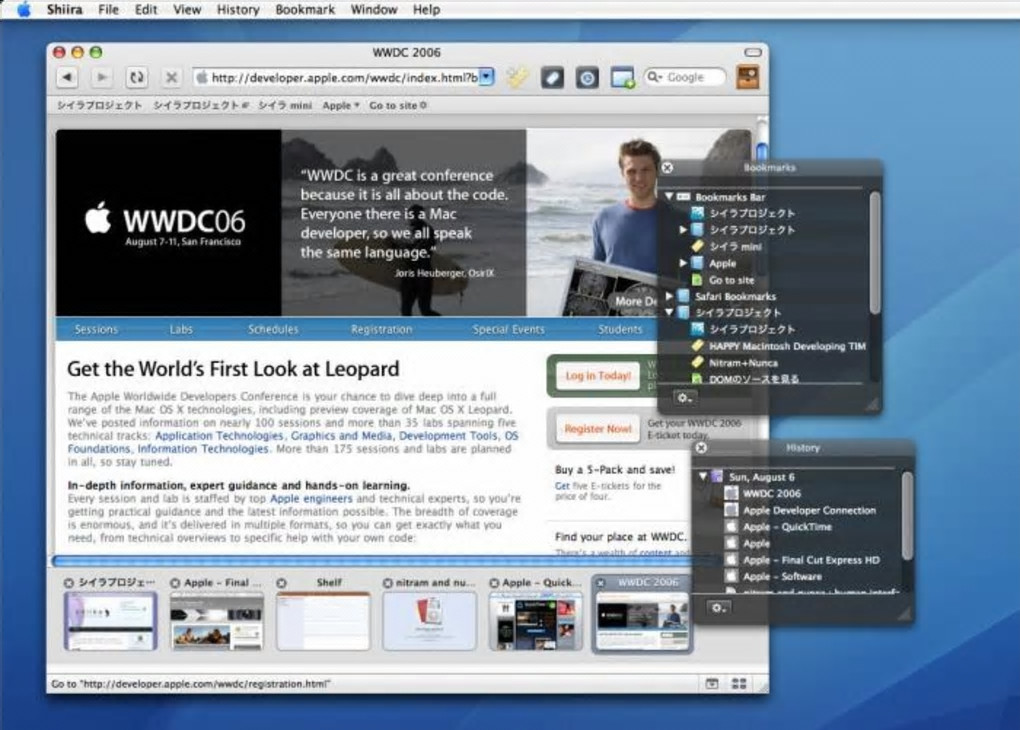Click the History panel scrollbar
This screenshot has height=730, width=1020.
pyautogui.click(x=907, y=515)
